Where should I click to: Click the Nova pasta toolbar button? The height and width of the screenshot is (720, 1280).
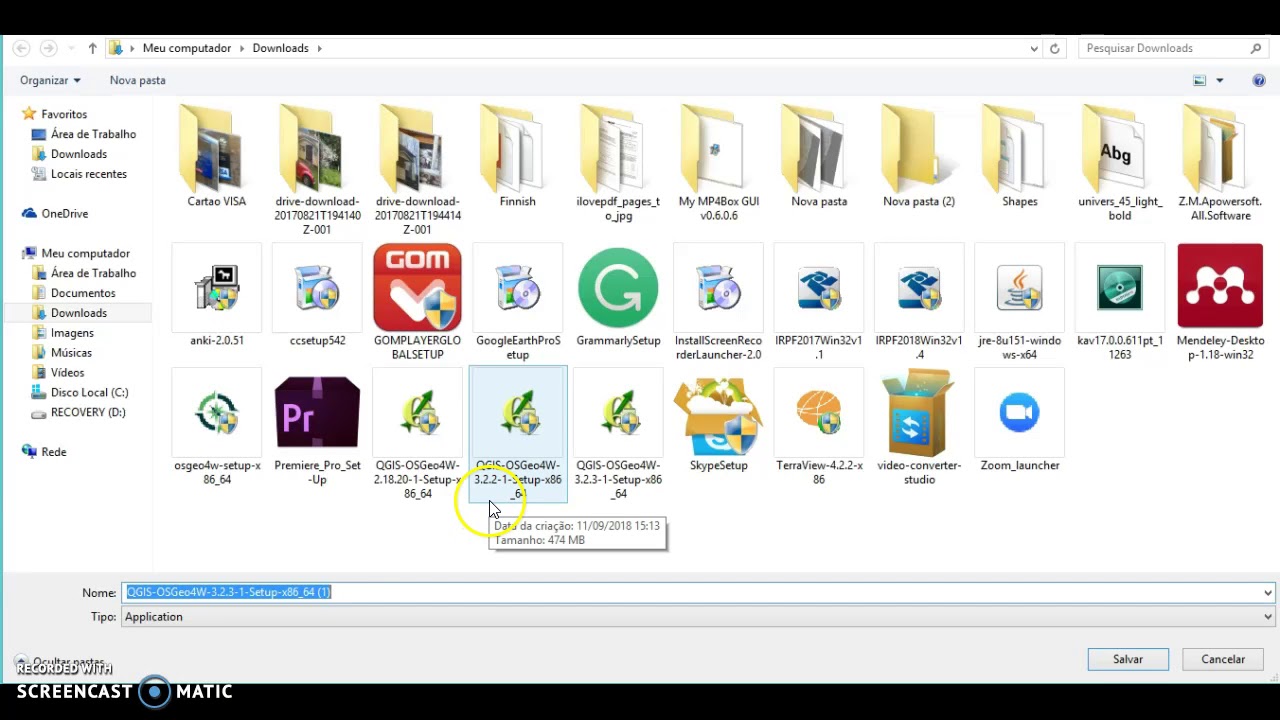coord(138,80)
